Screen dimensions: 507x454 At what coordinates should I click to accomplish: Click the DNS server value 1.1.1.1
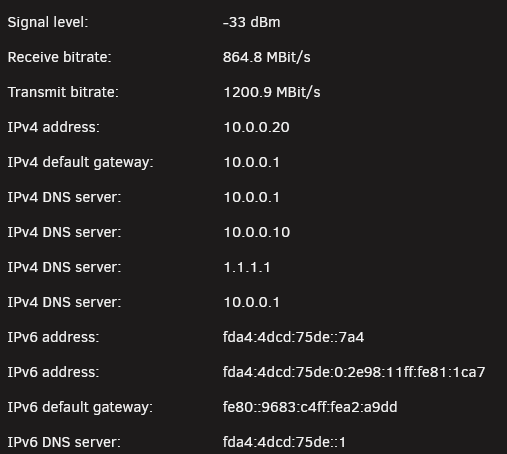[x=247, y=267]
